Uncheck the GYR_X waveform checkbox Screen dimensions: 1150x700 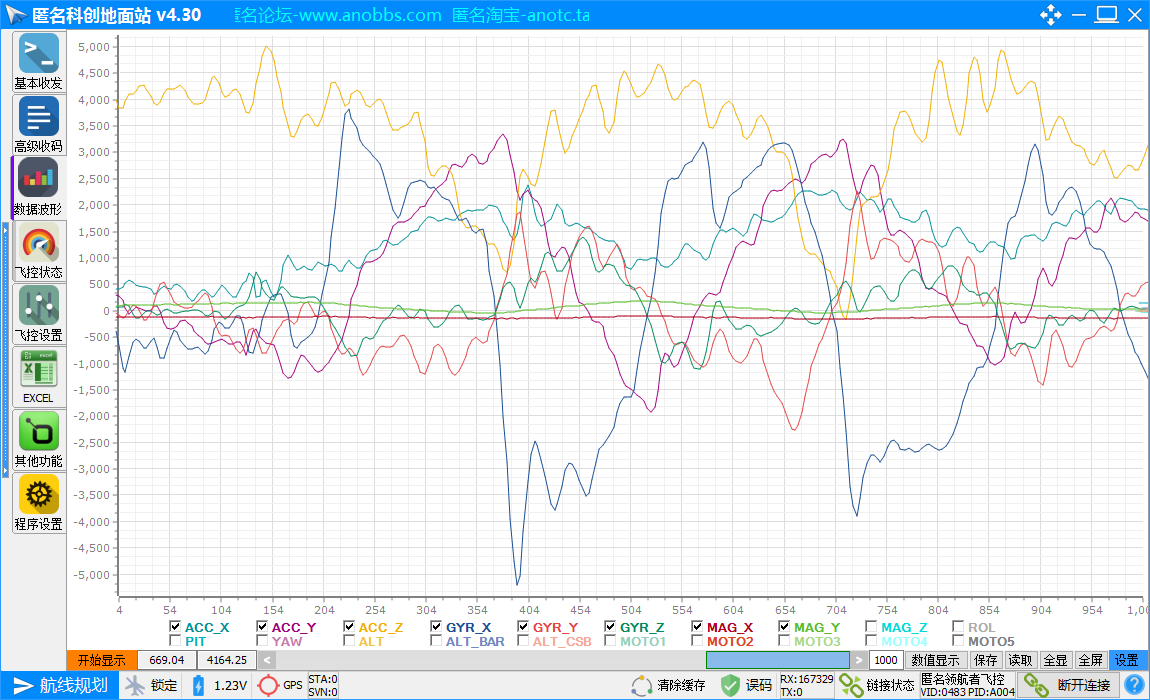pyautogui.click(x=436, y=627)
